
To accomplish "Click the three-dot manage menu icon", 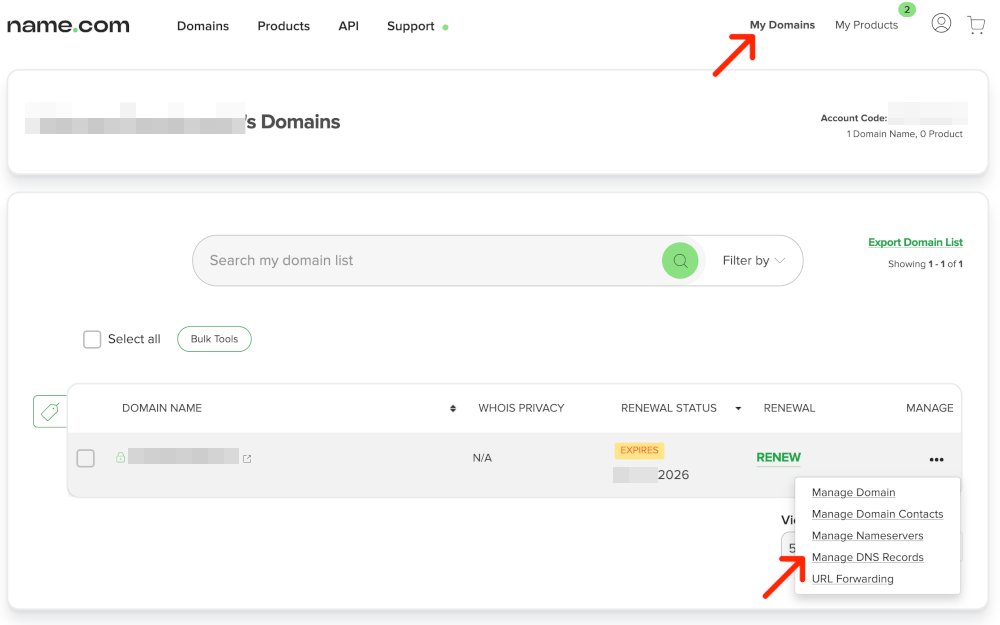I will tap(936, 460).
